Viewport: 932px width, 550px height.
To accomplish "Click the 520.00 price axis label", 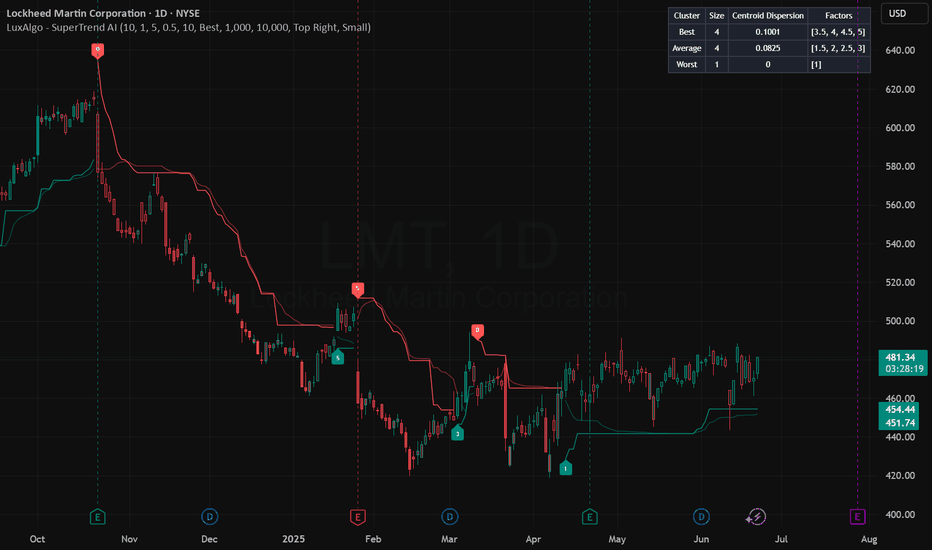I will pos(900,282).
